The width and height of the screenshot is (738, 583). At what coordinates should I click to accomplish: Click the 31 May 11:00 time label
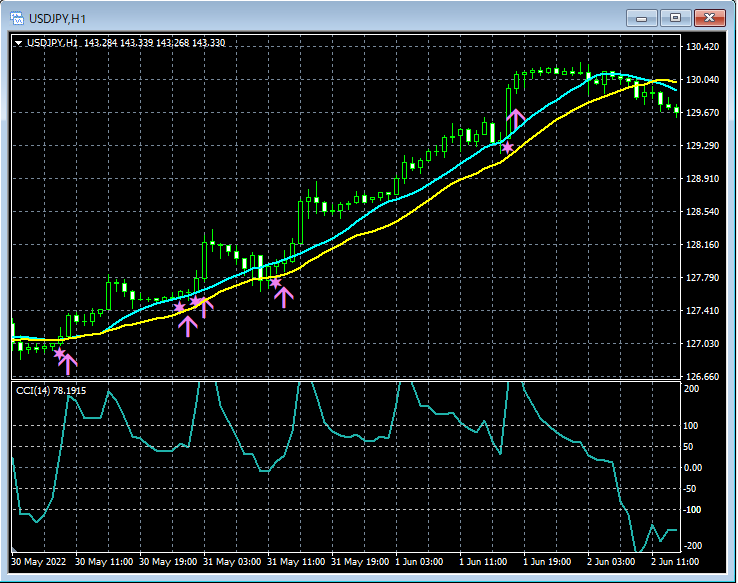(296, 562)
